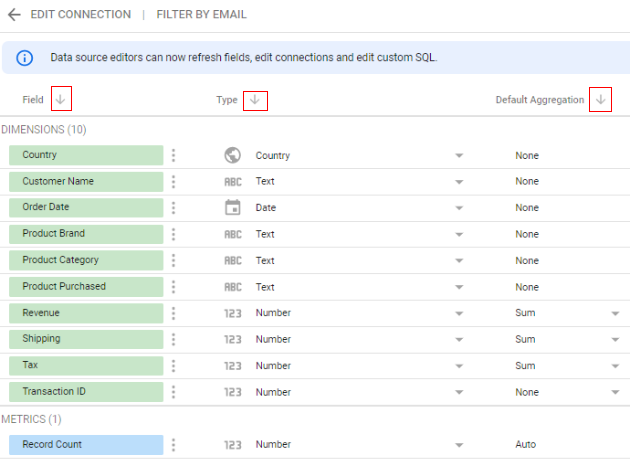This screenshot has height=466, width=630.
Task: Click None aggregation value for Country
Action: tap(527, 155)
